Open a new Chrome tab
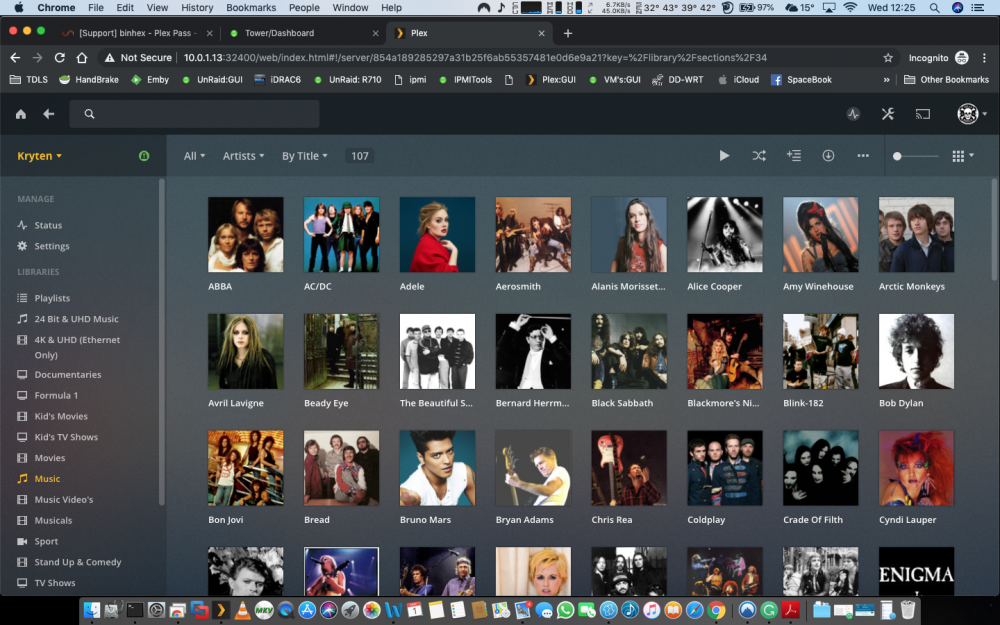 [x=568, y=33]
